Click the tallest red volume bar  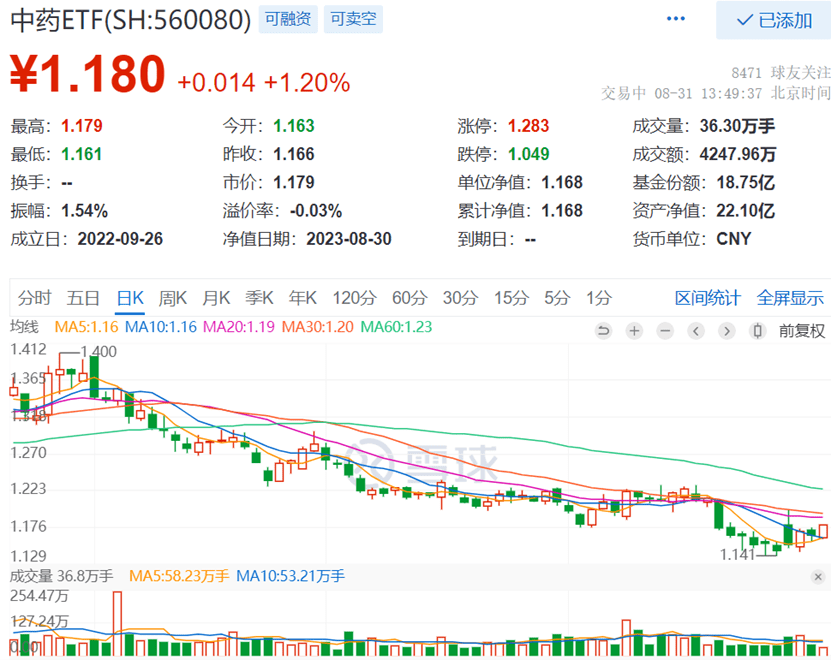point(117,620)
